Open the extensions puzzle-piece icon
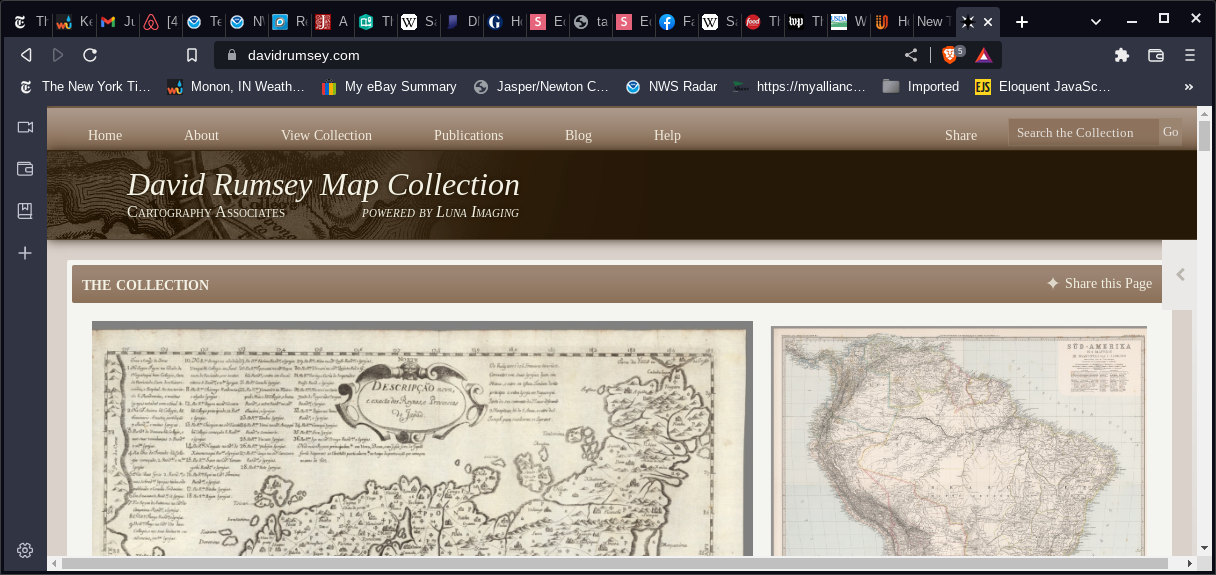 (1121, 55)
